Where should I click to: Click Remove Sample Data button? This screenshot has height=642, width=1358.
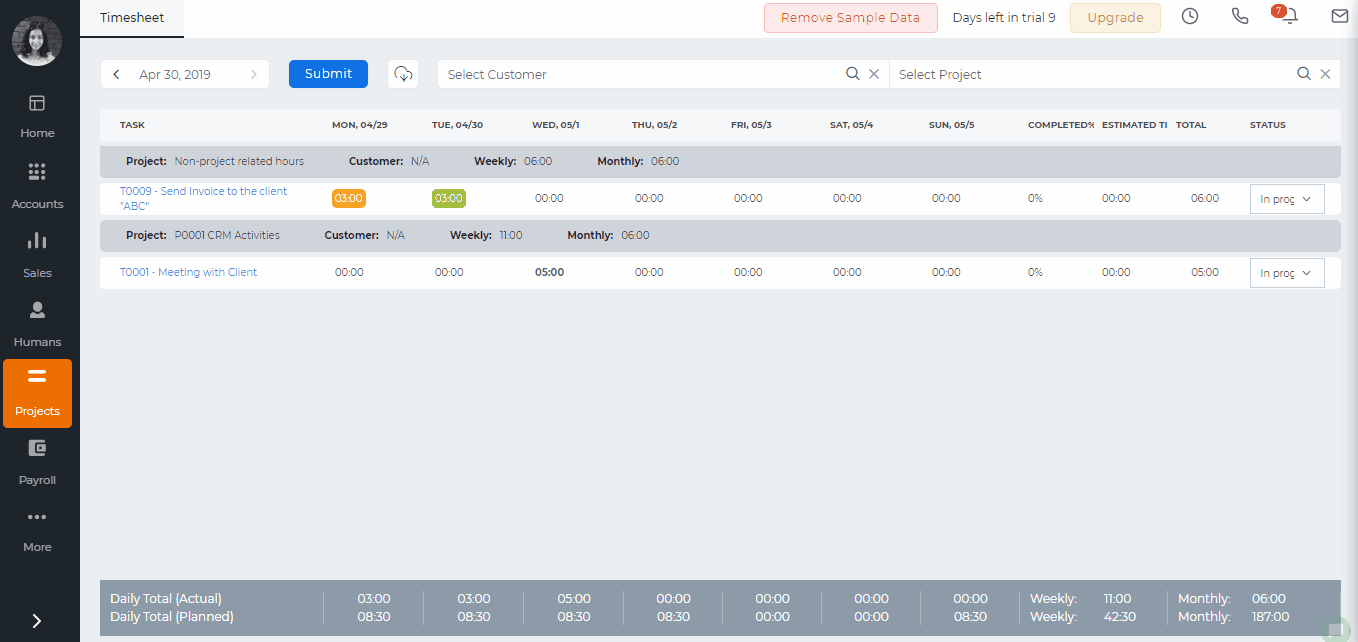(851, 18)
